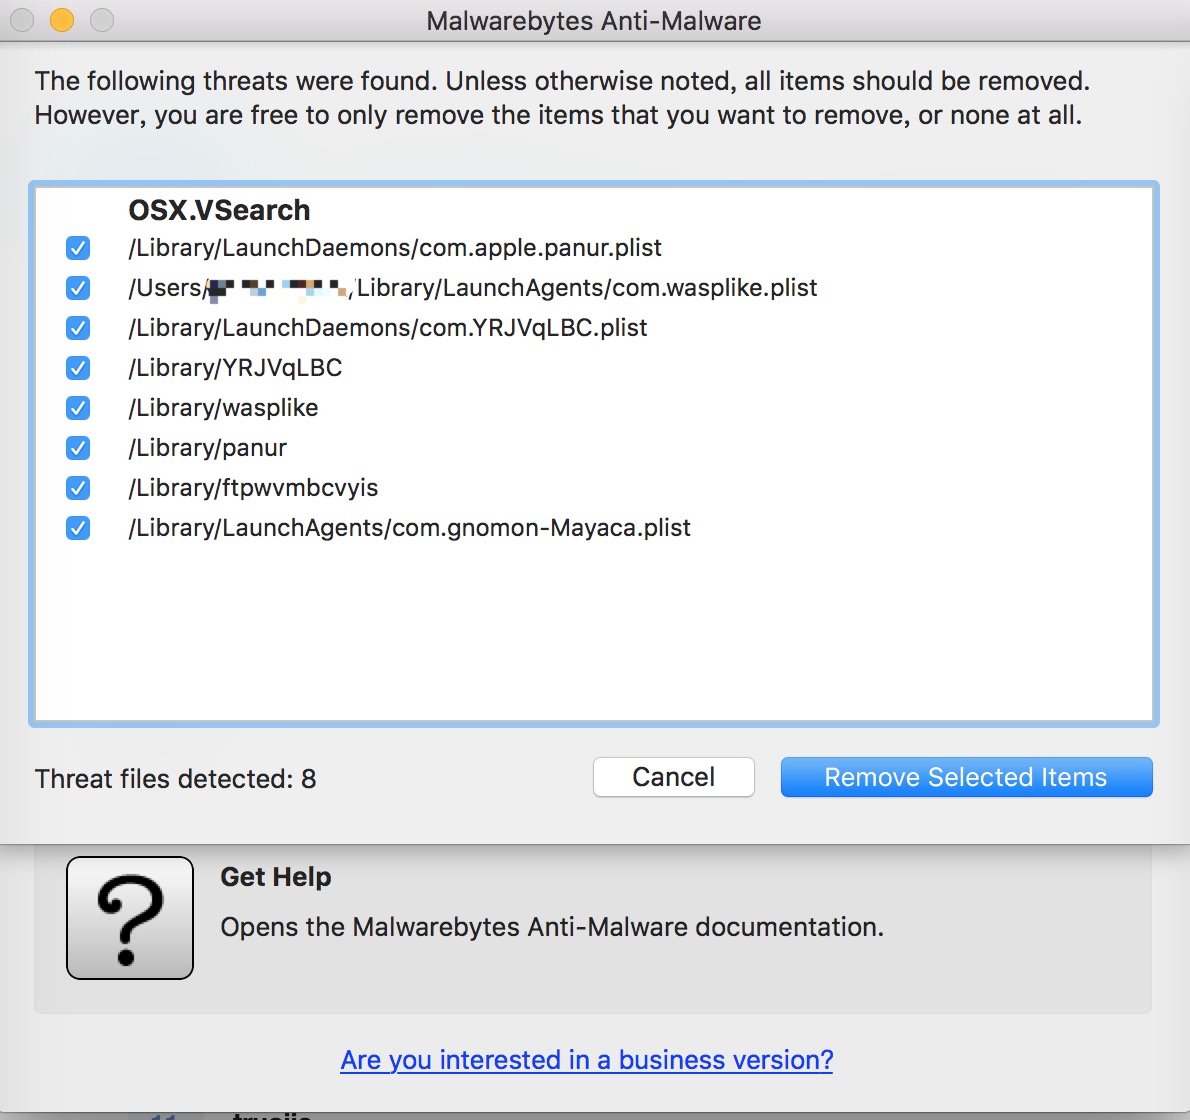Image resolution: width=1190 pixels, height=1120 pixels.
Task: Click Remove Selected Items button
Action: click(966, 777)
